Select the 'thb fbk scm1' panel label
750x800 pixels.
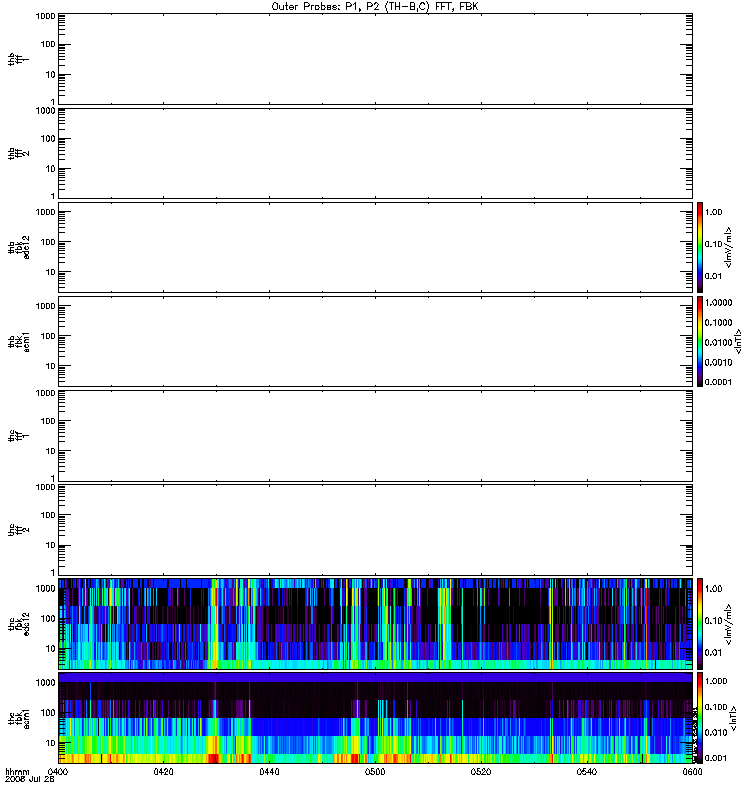tap(18, 341)
